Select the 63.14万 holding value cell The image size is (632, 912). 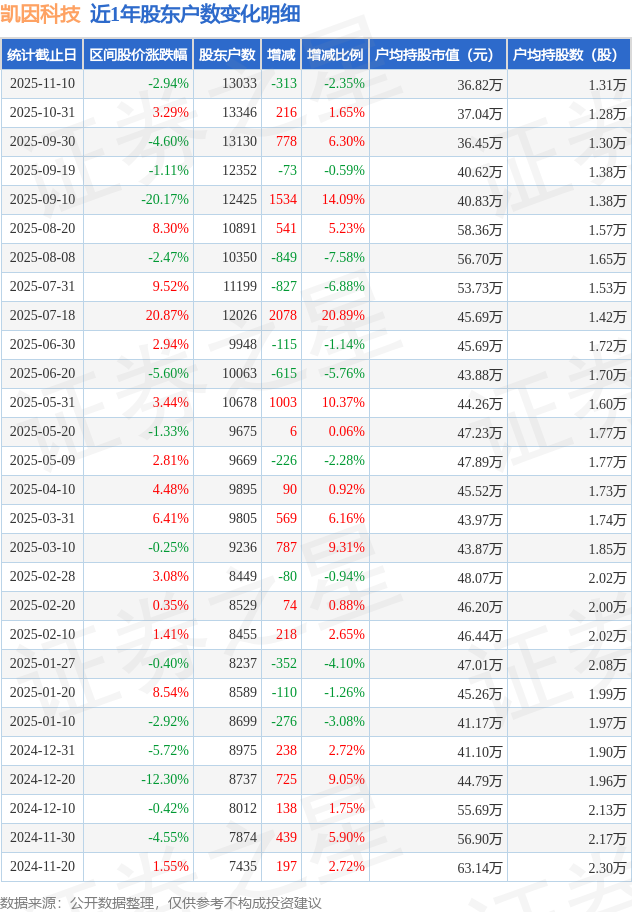(x=480, y=867)
